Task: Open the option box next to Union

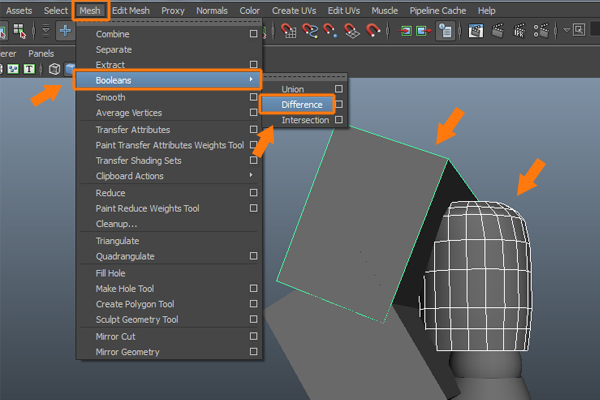Action: 340,89
